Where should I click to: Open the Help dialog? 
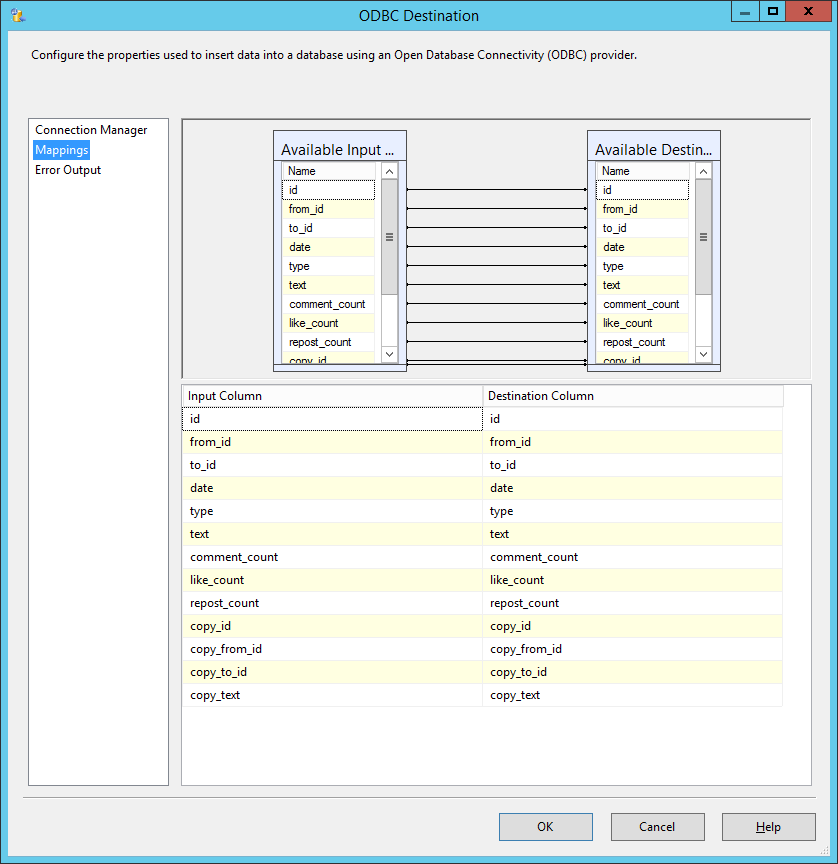pos(768,826)
